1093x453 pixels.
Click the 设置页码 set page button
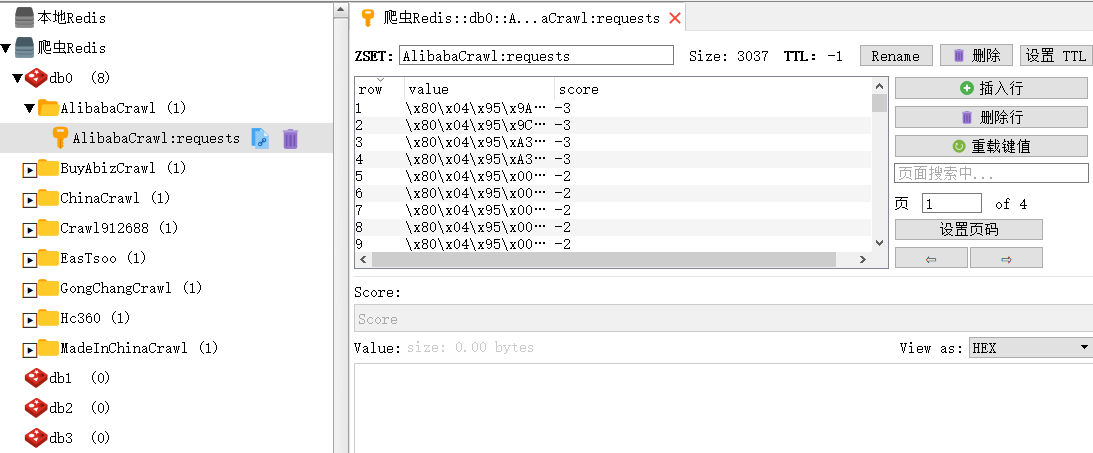click(969, 229)
